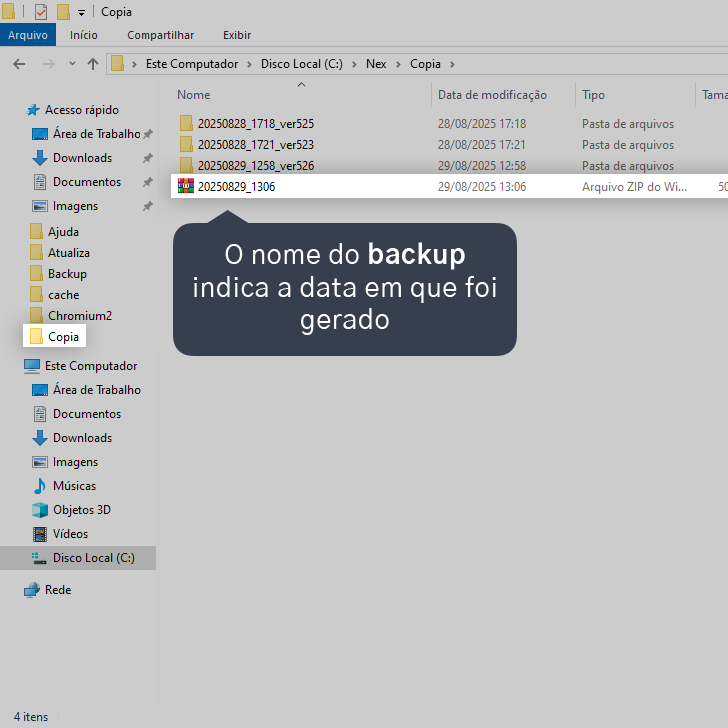Click folder icon of 20250828_1721_ver523

coord(186,144)
